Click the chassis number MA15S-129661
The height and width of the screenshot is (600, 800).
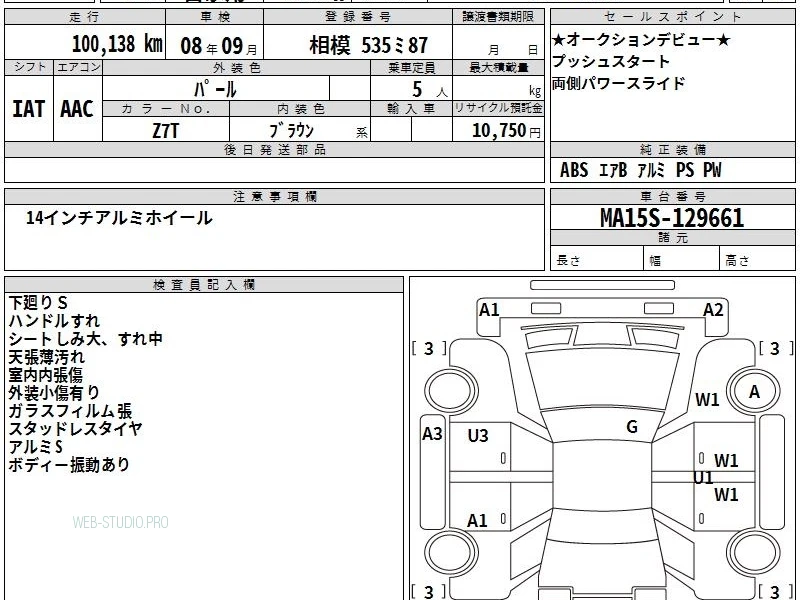(672, 218)
